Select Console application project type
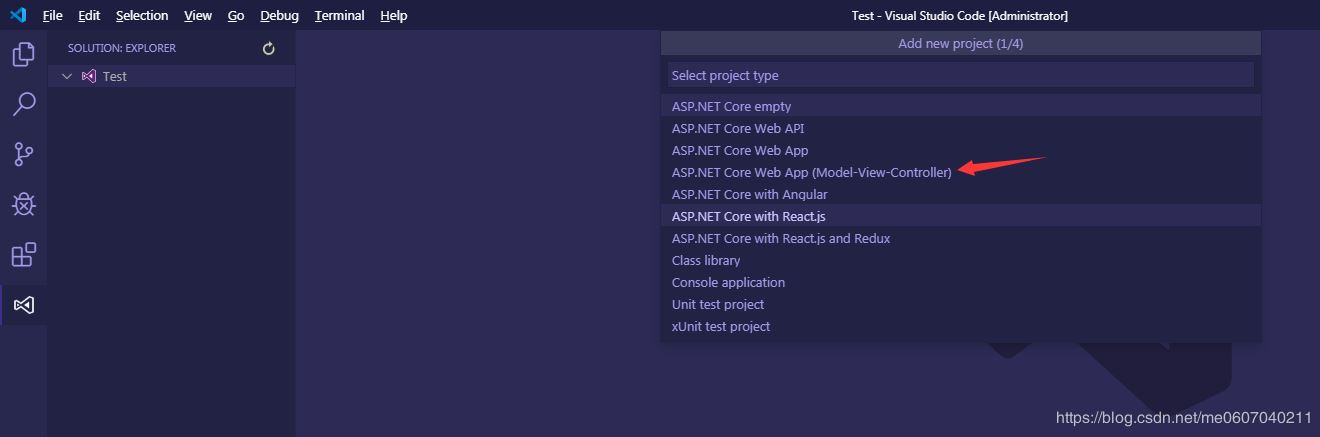The image size is (1320, 437). (728, 282)
